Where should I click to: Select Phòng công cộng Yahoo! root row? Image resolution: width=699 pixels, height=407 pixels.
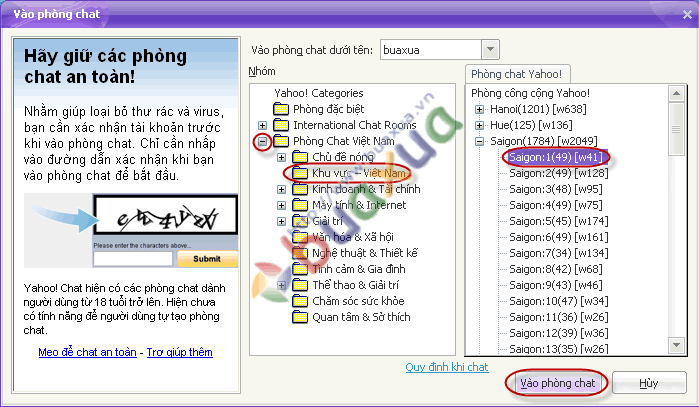[x=530, y=93]
